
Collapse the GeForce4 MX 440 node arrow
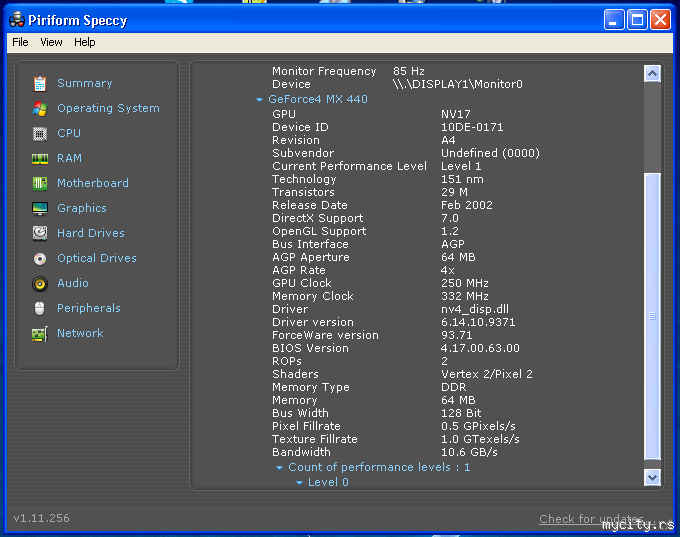pos(259,100)
